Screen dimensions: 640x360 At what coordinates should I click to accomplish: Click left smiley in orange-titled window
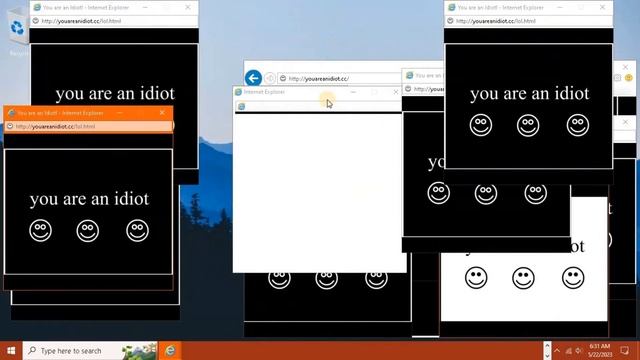tap(40, 231)
